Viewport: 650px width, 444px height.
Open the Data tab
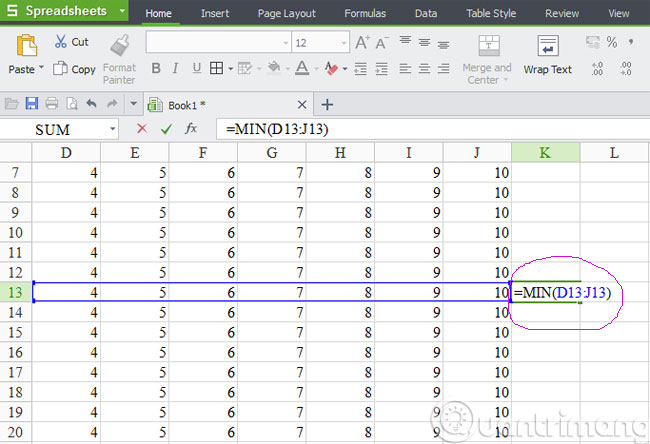pyautogui.click(x=426, y=13)
